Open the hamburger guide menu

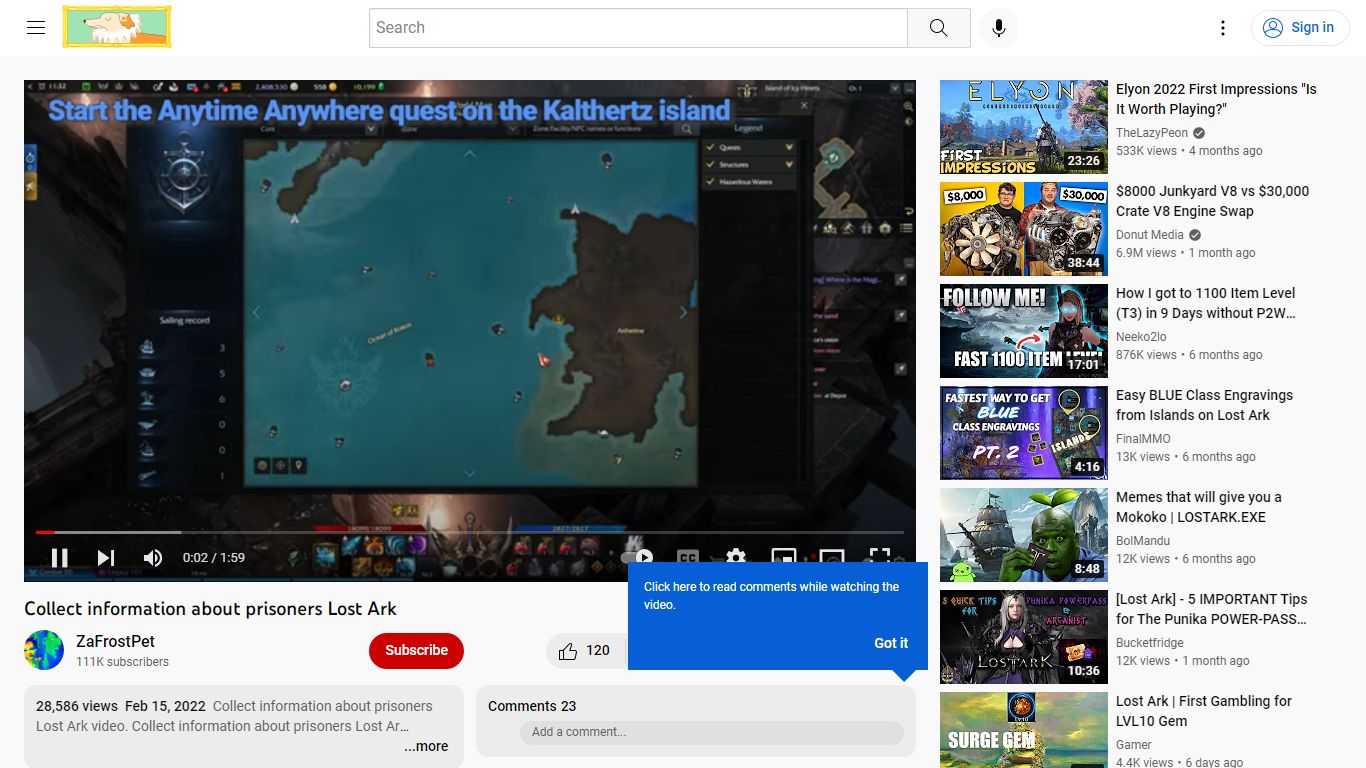(x=36, y=28)
